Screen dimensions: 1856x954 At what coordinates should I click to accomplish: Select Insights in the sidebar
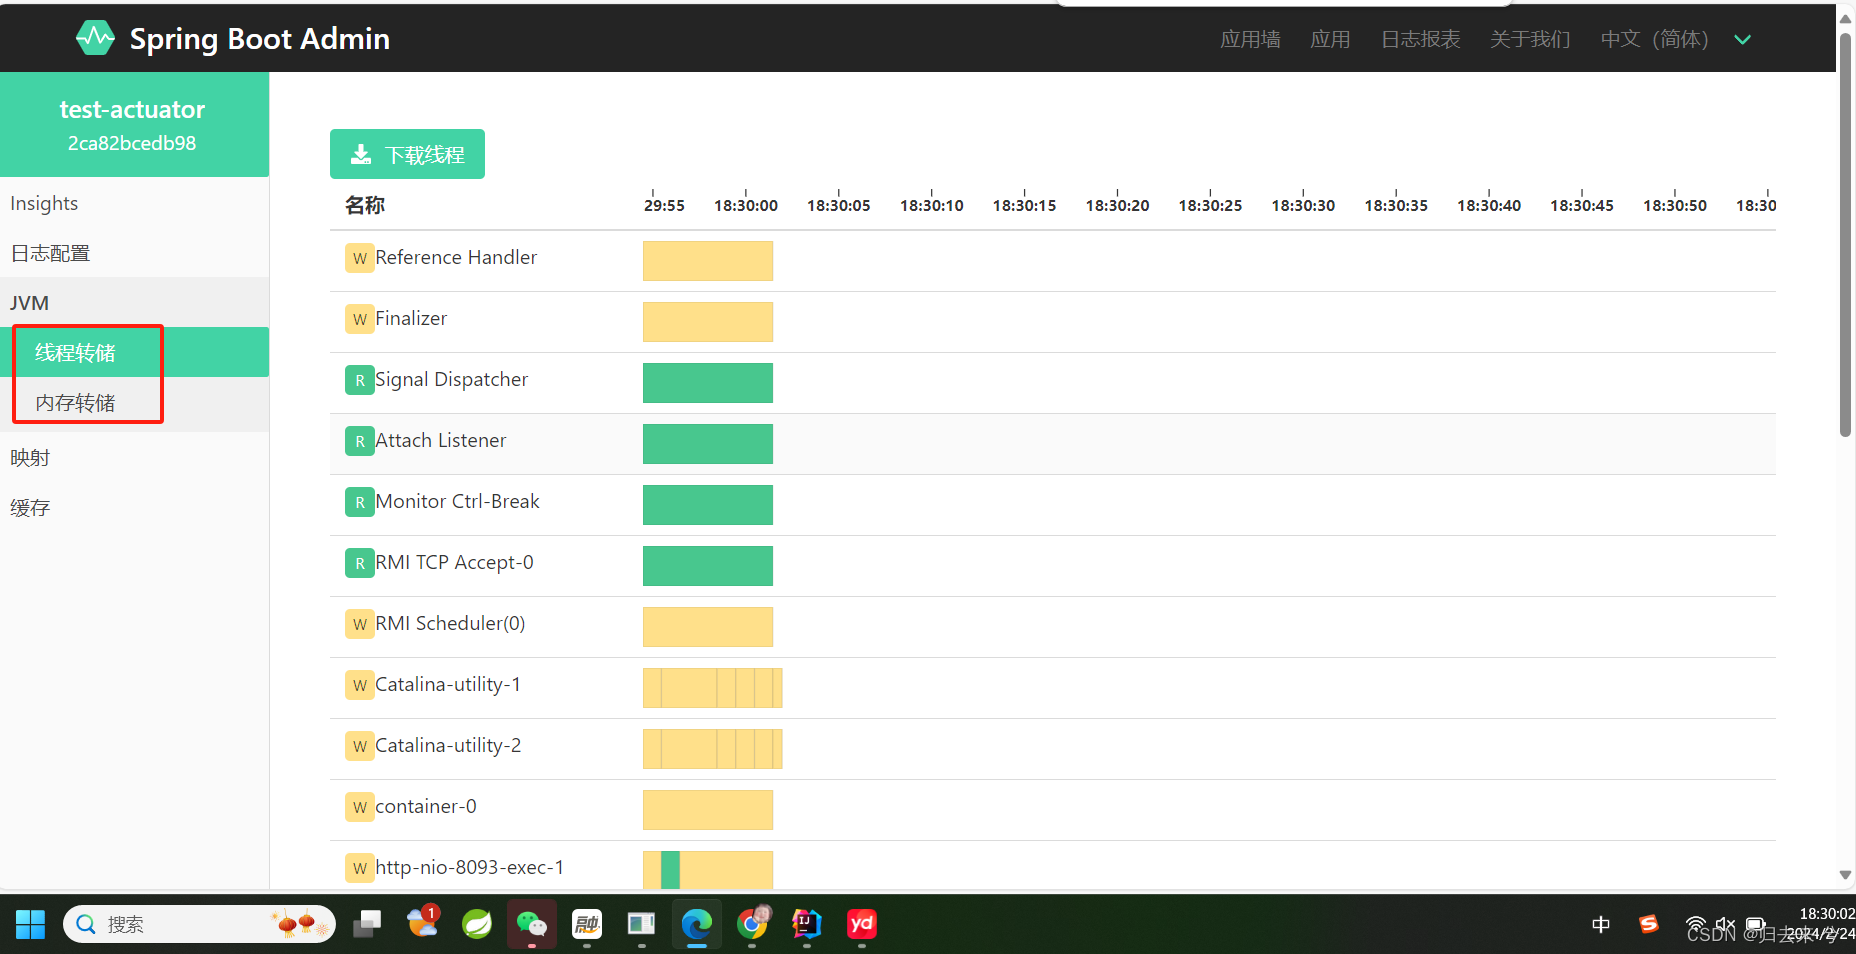[x=135, y=203]
